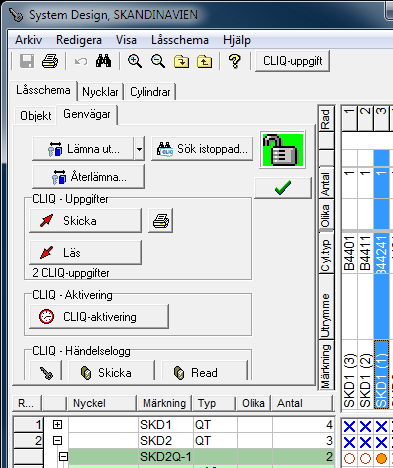Switch to the Nycklar tab
The height and width of the screenshot is (468, 393).
100,92
